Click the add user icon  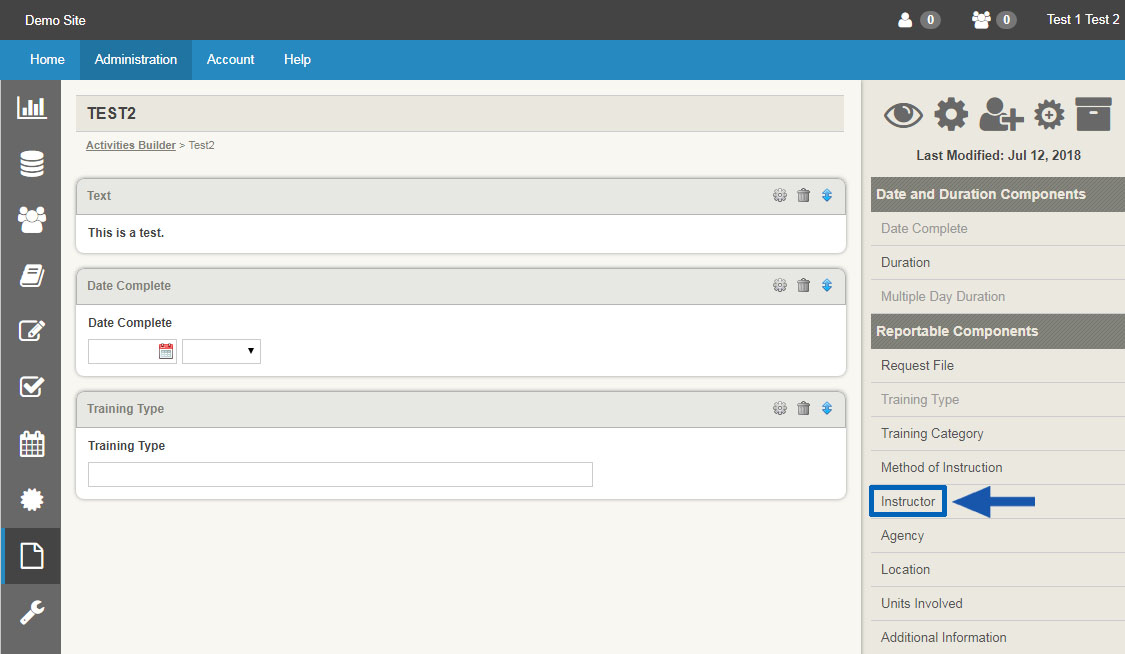pos(1001,115)
